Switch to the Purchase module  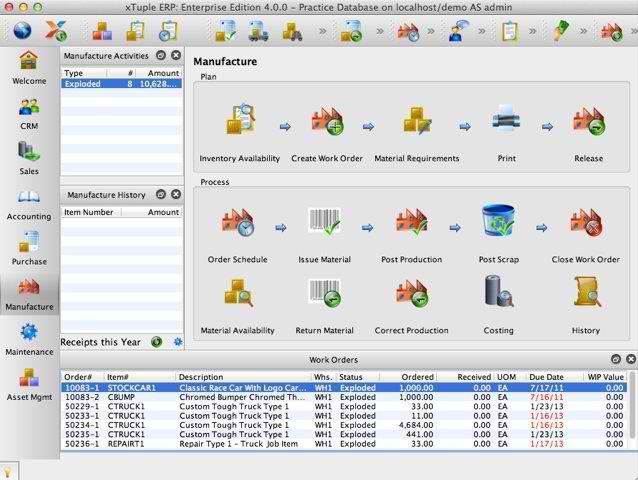coord(29,249)
